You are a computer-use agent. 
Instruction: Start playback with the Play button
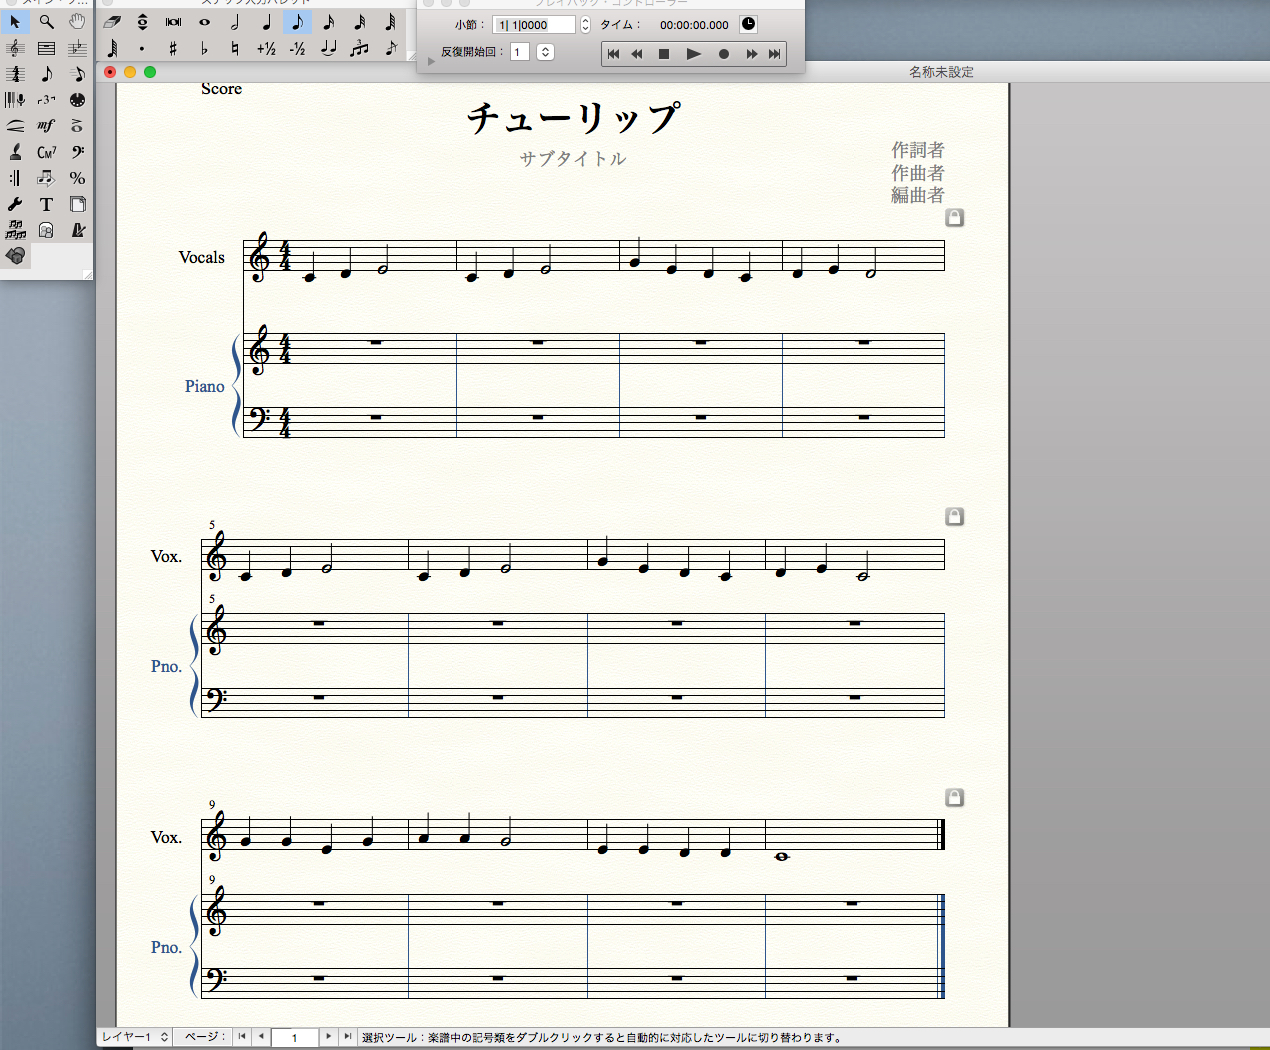tap(693, 54)
